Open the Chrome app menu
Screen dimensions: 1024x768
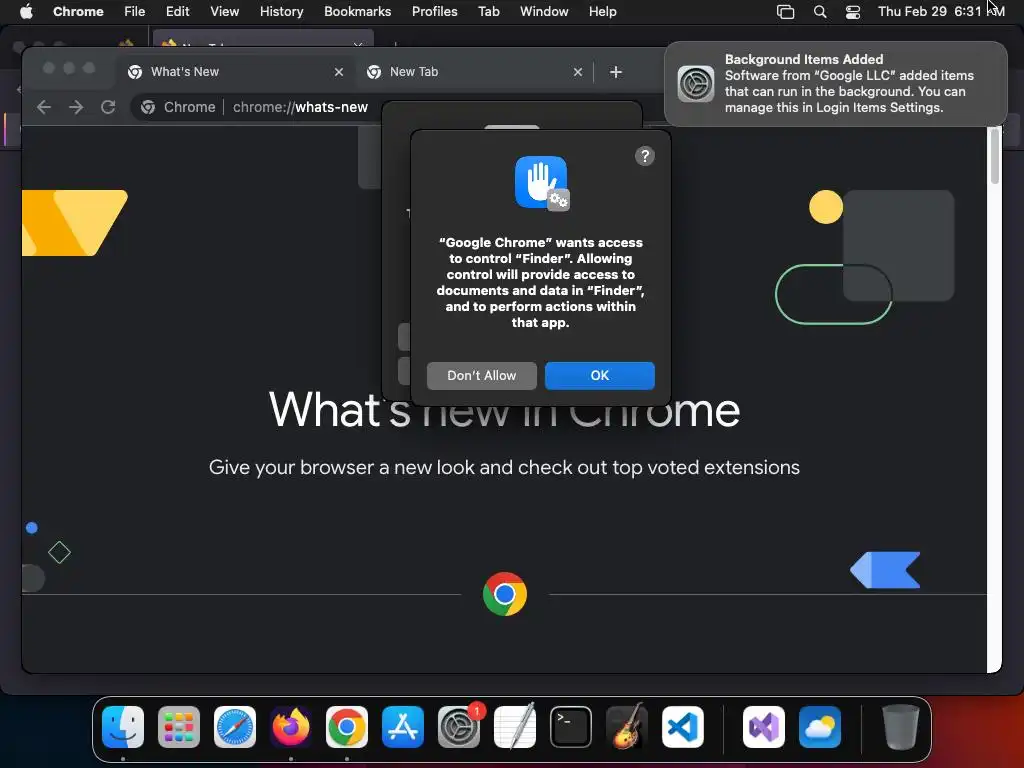point(78,11)
